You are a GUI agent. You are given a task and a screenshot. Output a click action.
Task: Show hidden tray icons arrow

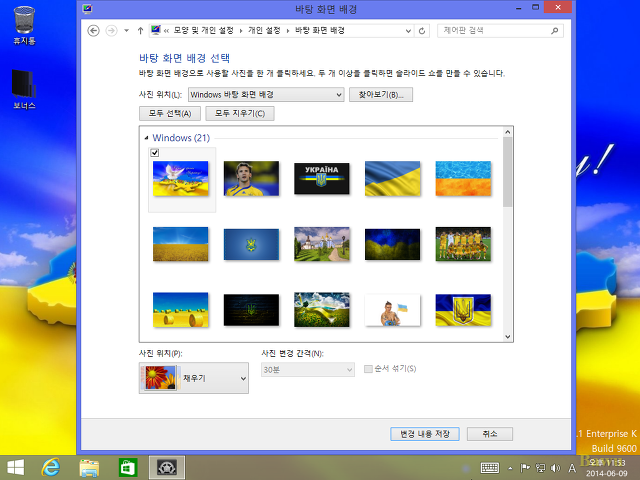510,468
